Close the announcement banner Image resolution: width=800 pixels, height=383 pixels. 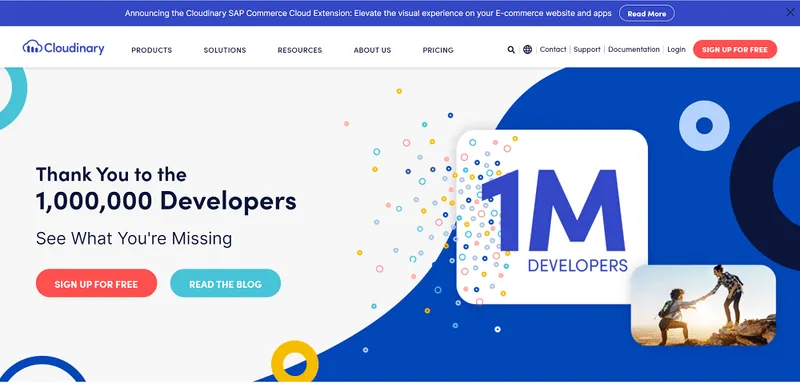(x=790, y=13)
